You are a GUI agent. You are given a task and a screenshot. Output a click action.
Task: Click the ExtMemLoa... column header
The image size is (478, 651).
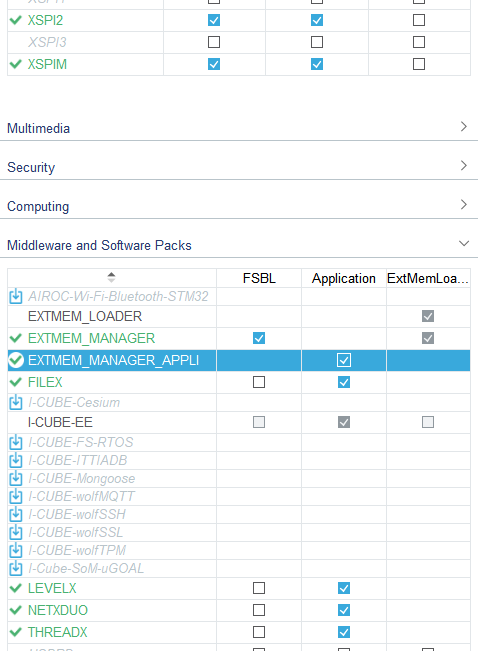tap(428, 278)
